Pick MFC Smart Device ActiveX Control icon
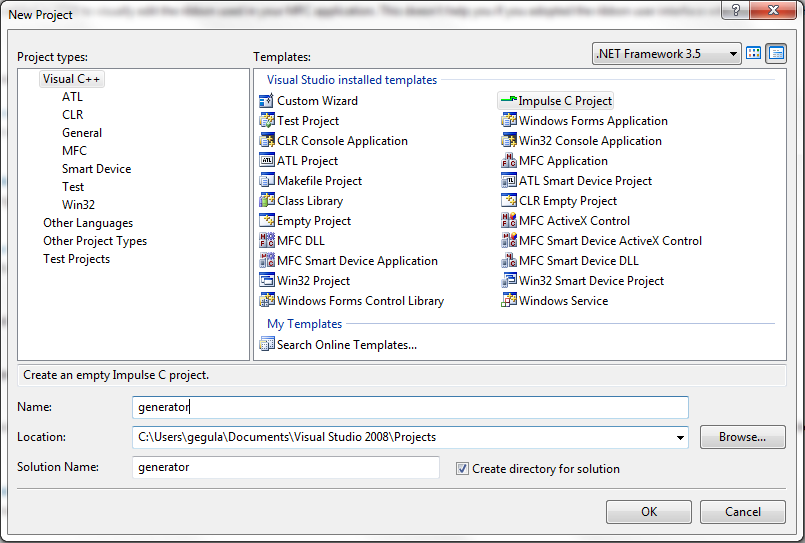Screen dimensions: 805x543 click(x=508, y=241)
